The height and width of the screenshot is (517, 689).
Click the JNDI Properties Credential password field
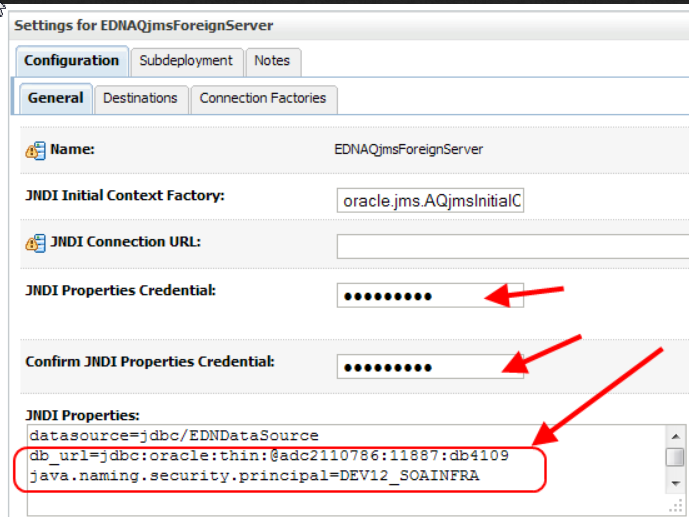tap(430, 296)
